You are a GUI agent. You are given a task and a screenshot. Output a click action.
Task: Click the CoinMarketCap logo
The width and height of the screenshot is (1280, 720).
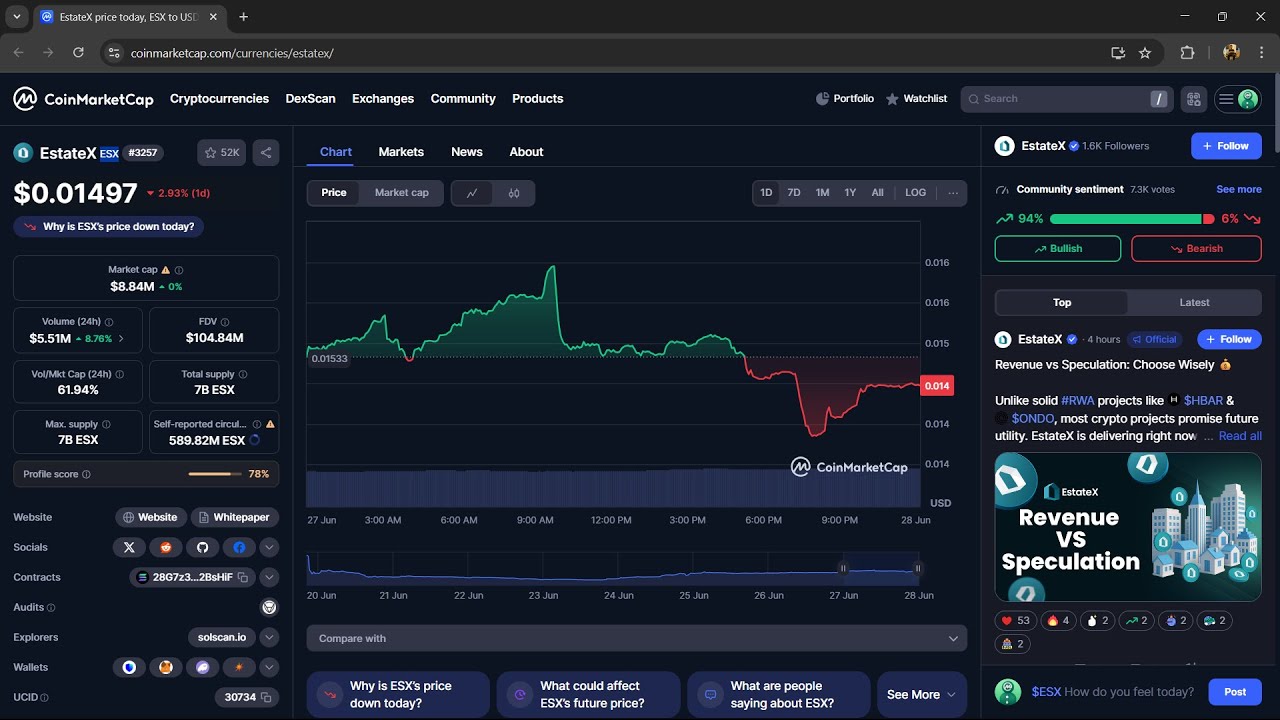tap(83, 99)
